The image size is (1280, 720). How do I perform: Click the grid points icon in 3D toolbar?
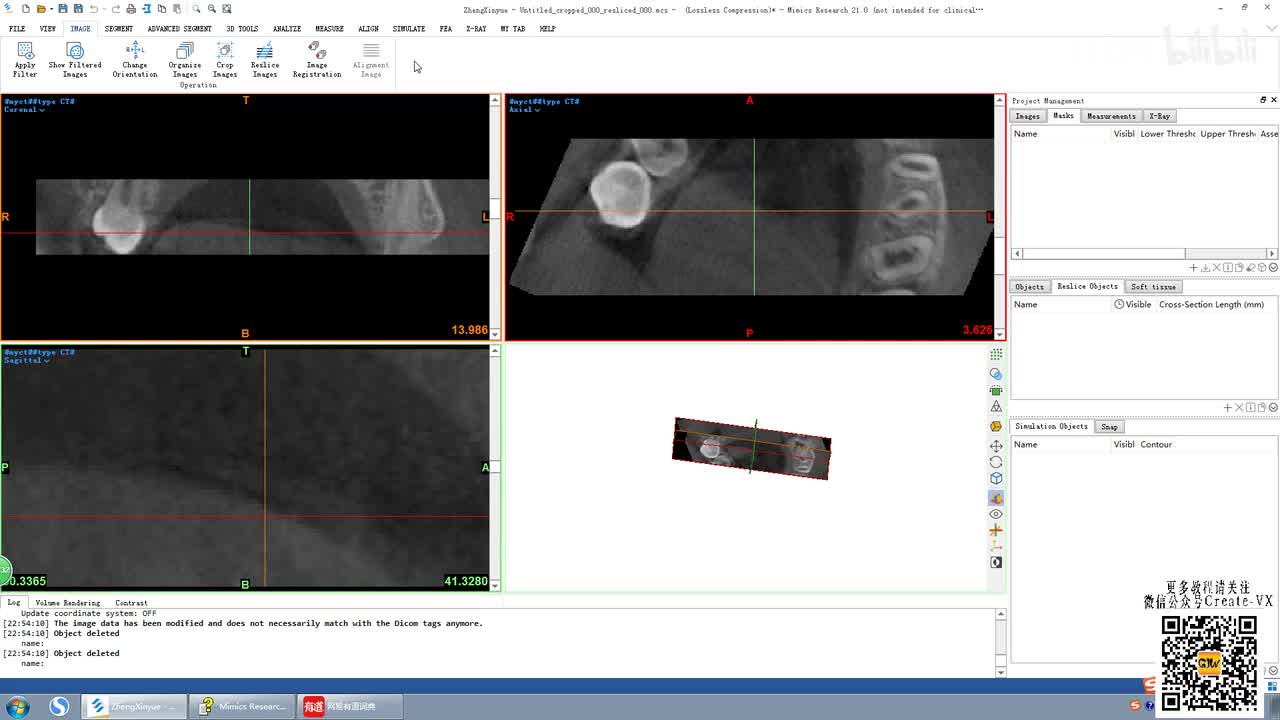coord(996,355)
